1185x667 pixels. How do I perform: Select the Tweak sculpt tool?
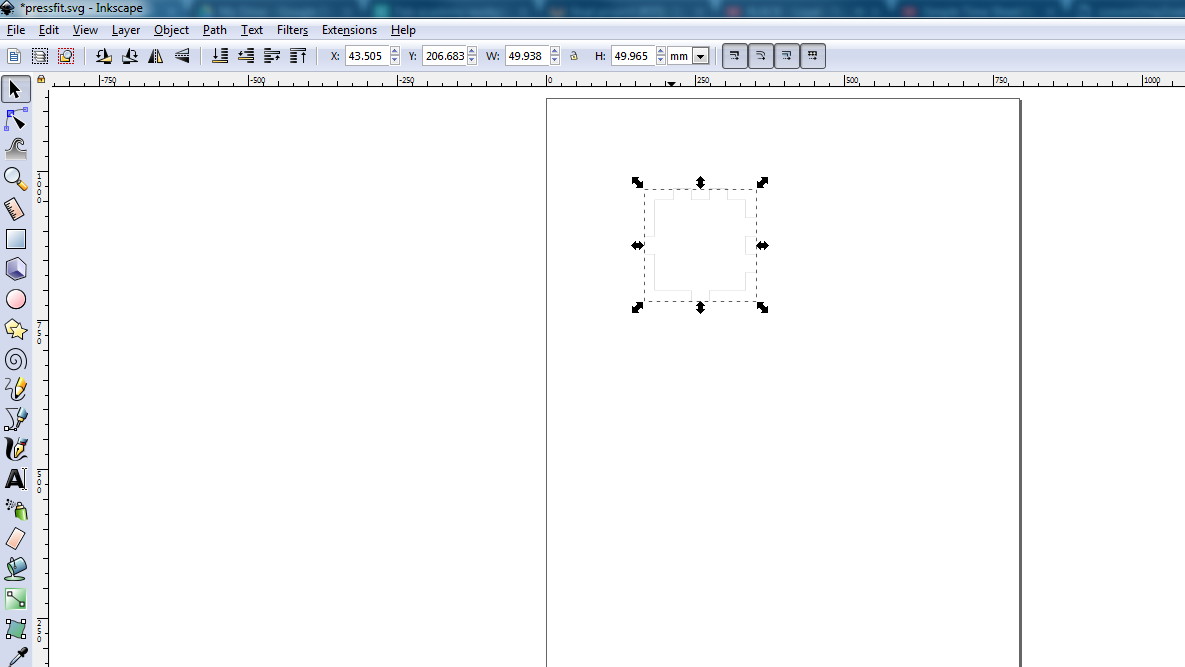(15, 149)
